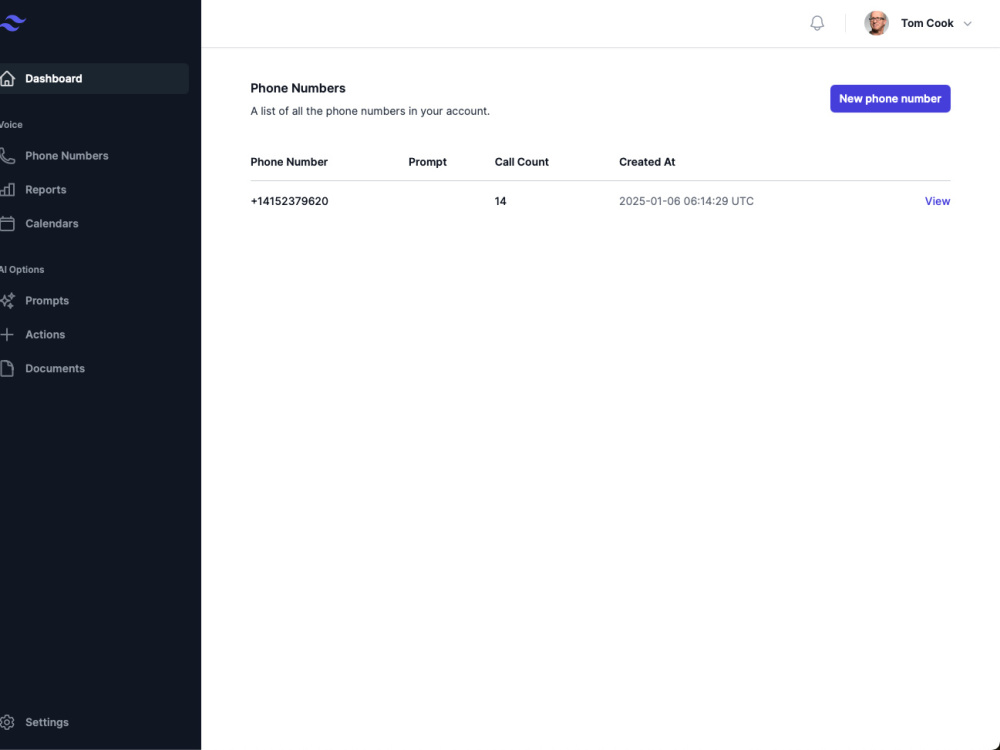This screenshot has height=750, width=1000.
Task: Click the Call Count column header
Action: (521, 162)
